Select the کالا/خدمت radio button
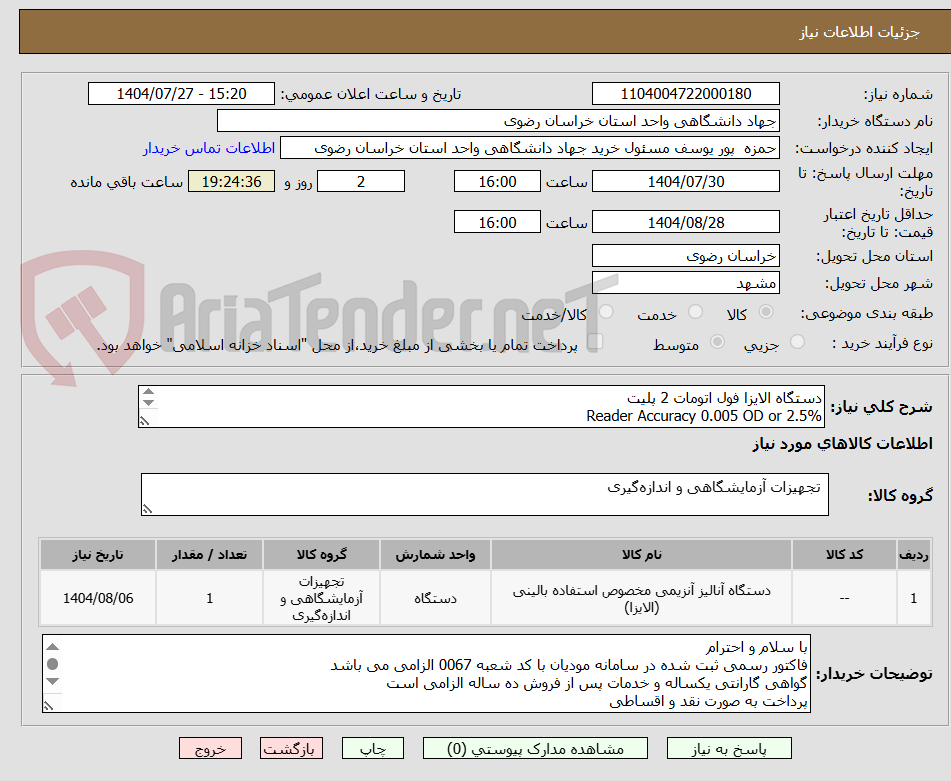 [x=606, y=312]
